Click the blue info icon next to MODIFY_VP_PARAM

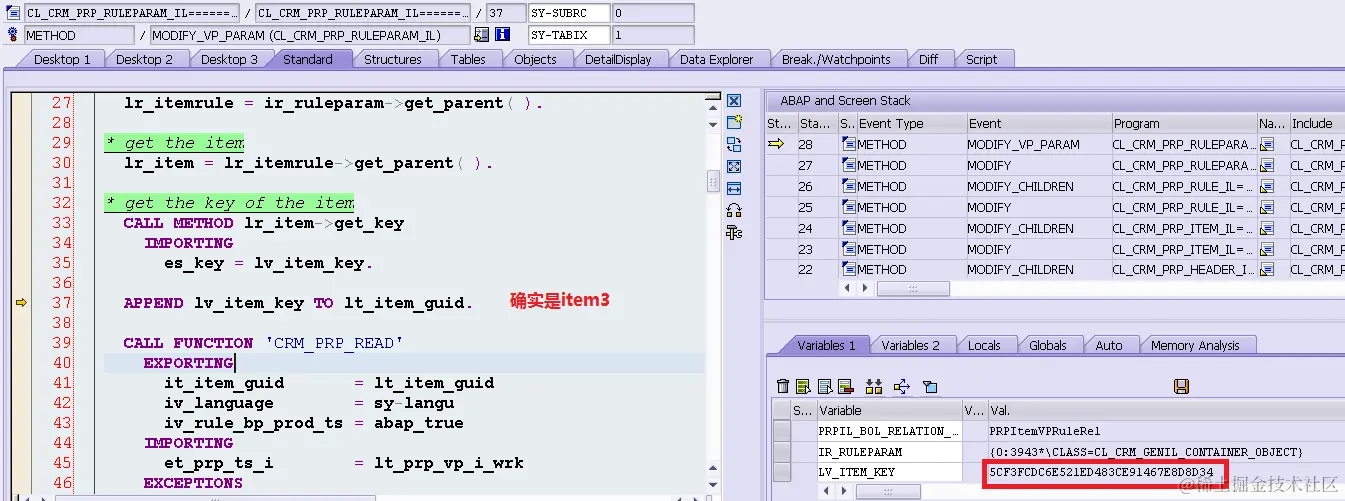[503, 35]
